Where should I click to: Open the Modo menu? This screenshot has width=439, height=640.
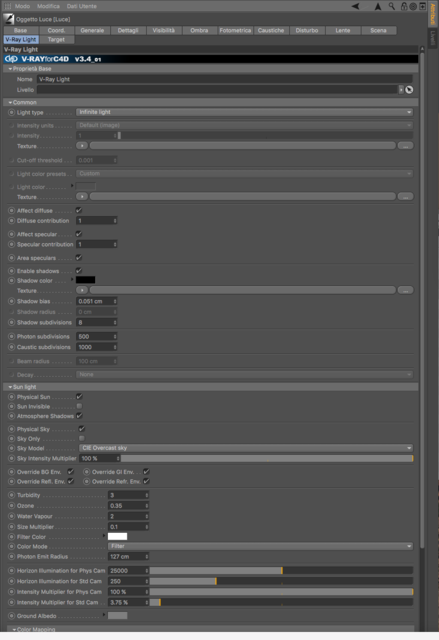click(x=22, y=6)
